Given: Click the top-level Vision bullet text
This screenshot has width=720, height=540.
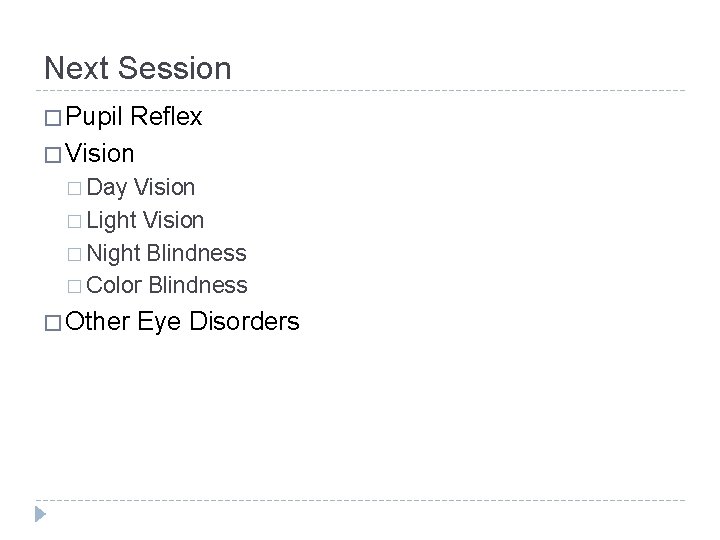Looking at the screenshot, I should 104,153.
